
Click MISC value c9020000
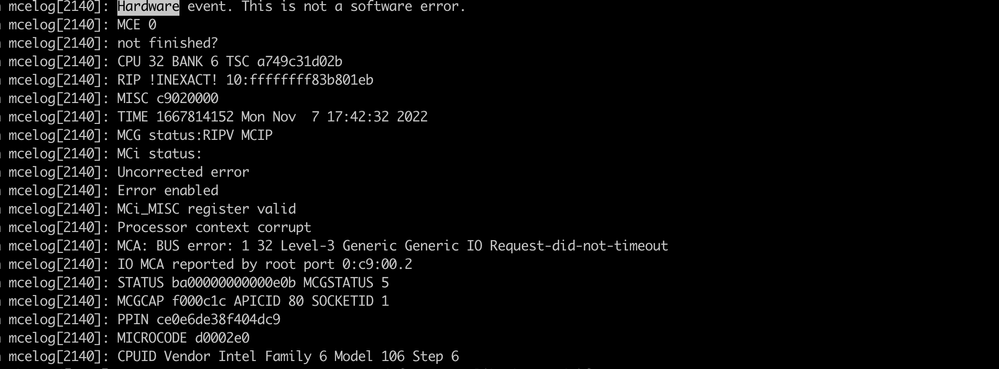pyautogui.click(x=187, y=98)
